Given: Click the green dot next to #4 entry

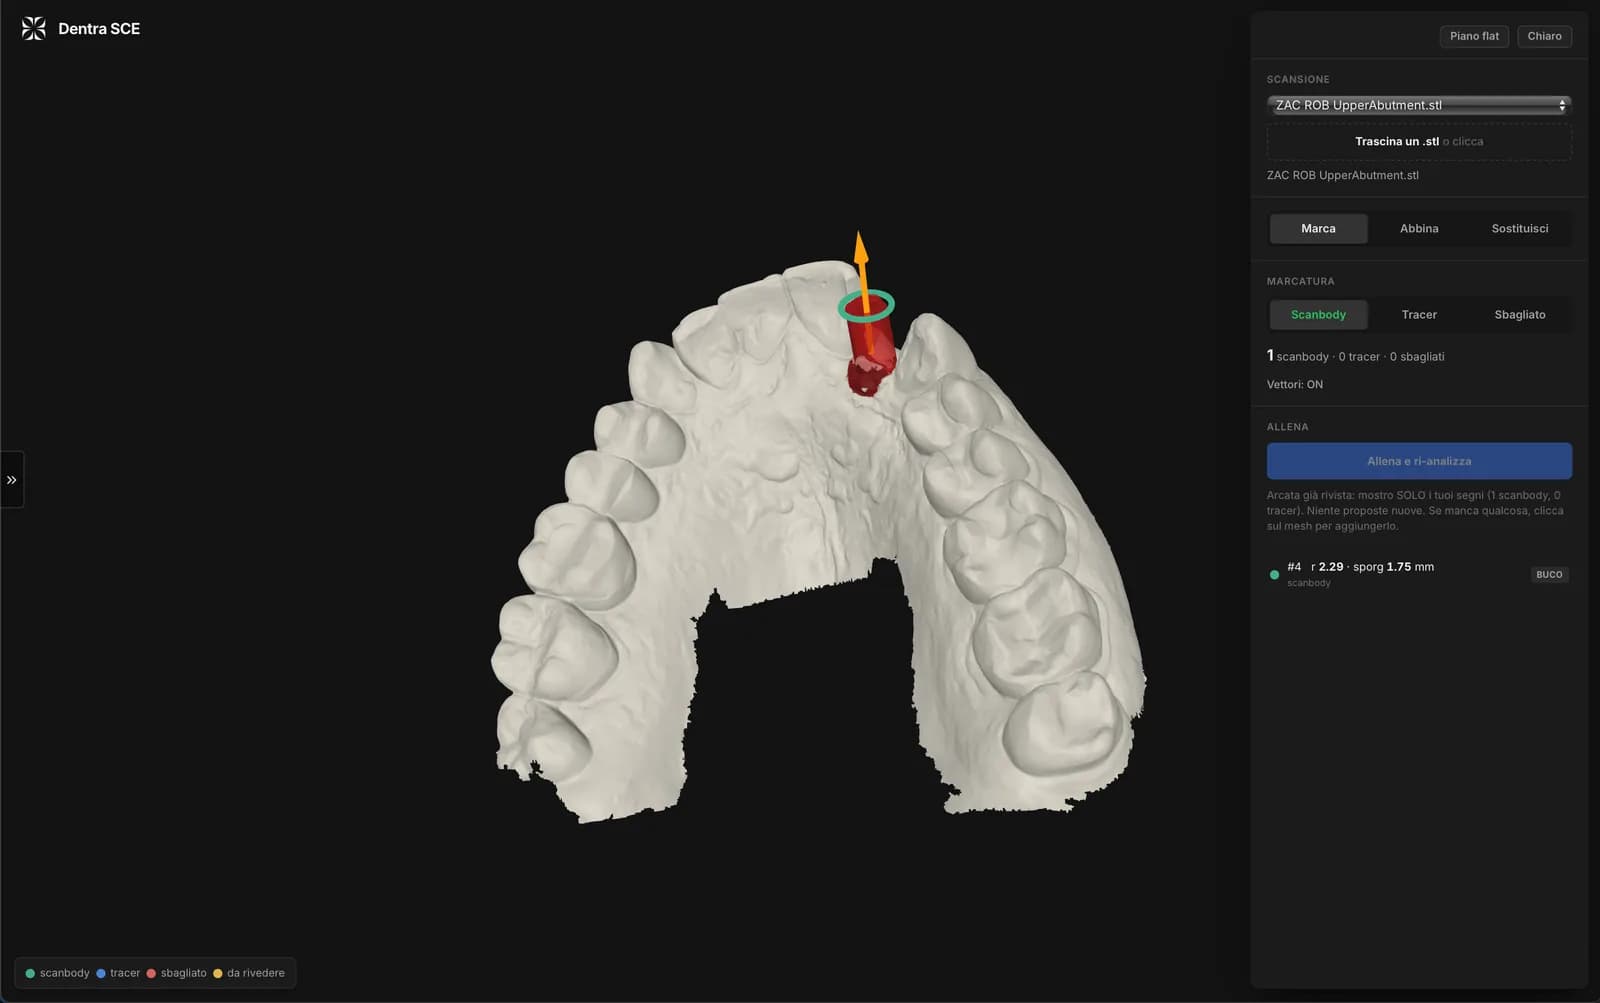Looking at the screenshot, I should [1274, 575].
